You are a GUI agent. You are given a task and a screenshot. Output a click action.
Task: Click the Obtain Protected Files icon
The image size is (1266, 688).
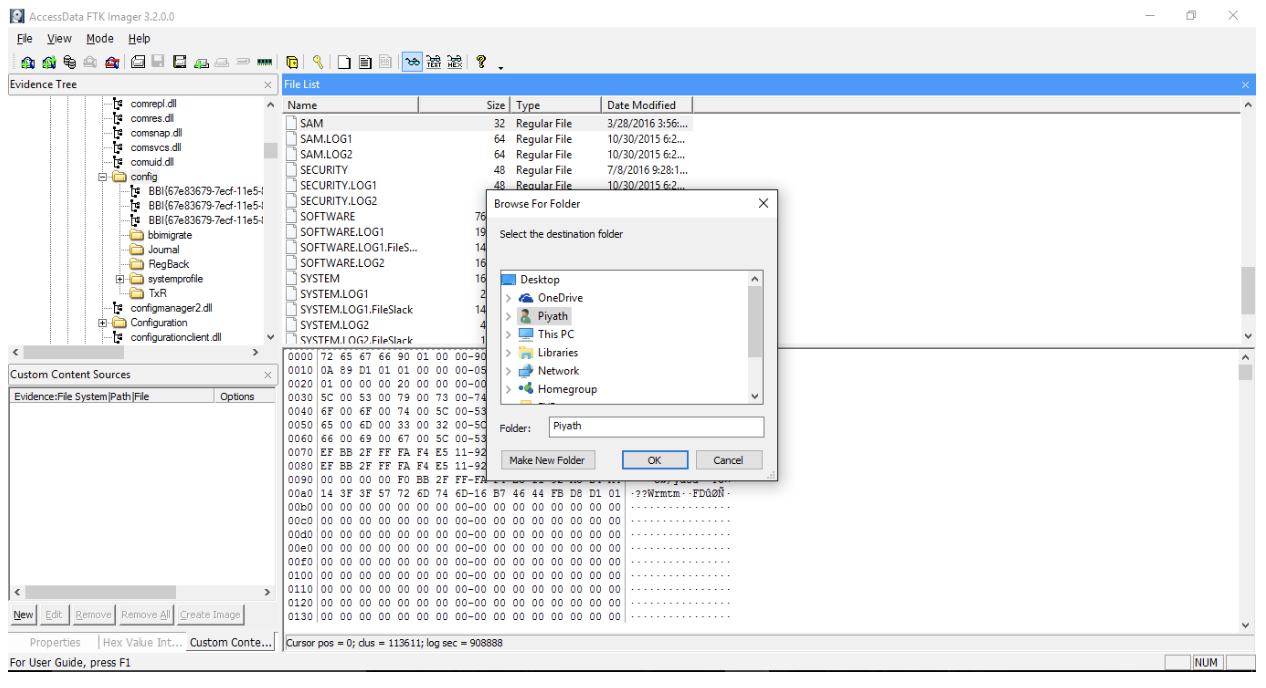(292, 62)
